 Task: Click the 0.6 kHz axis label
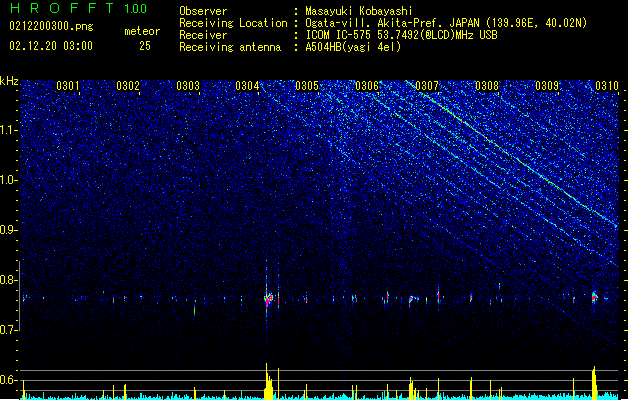point(9,380)
